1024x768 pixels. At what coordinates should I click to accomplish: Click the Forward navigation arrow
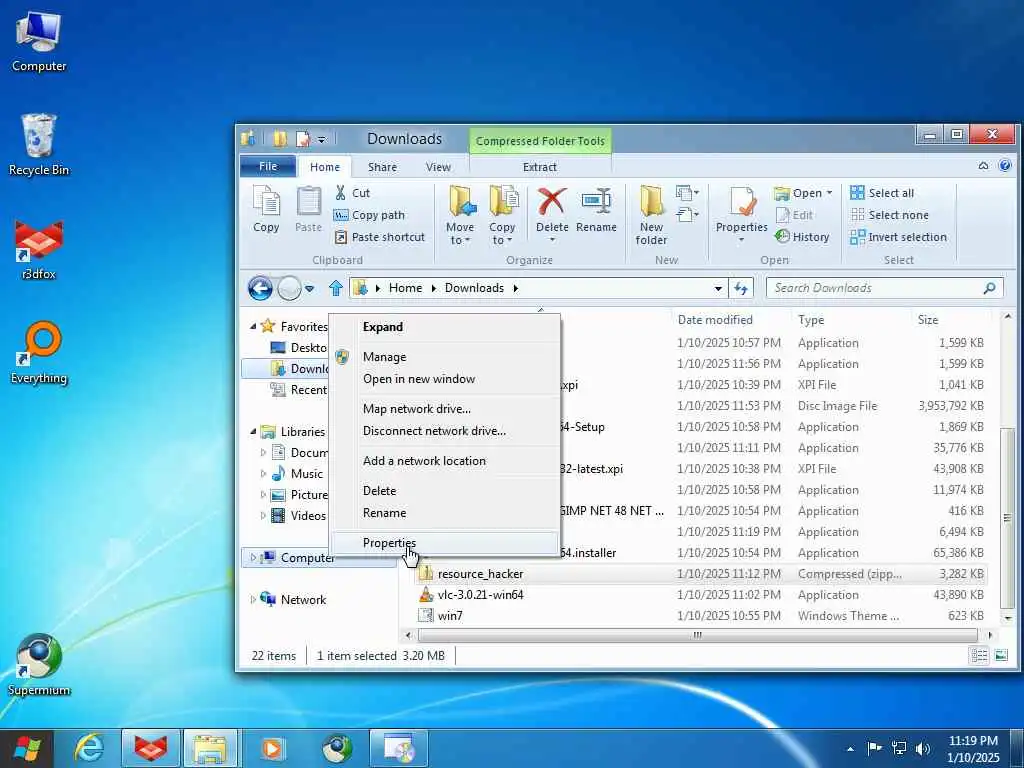pos(289,288)
